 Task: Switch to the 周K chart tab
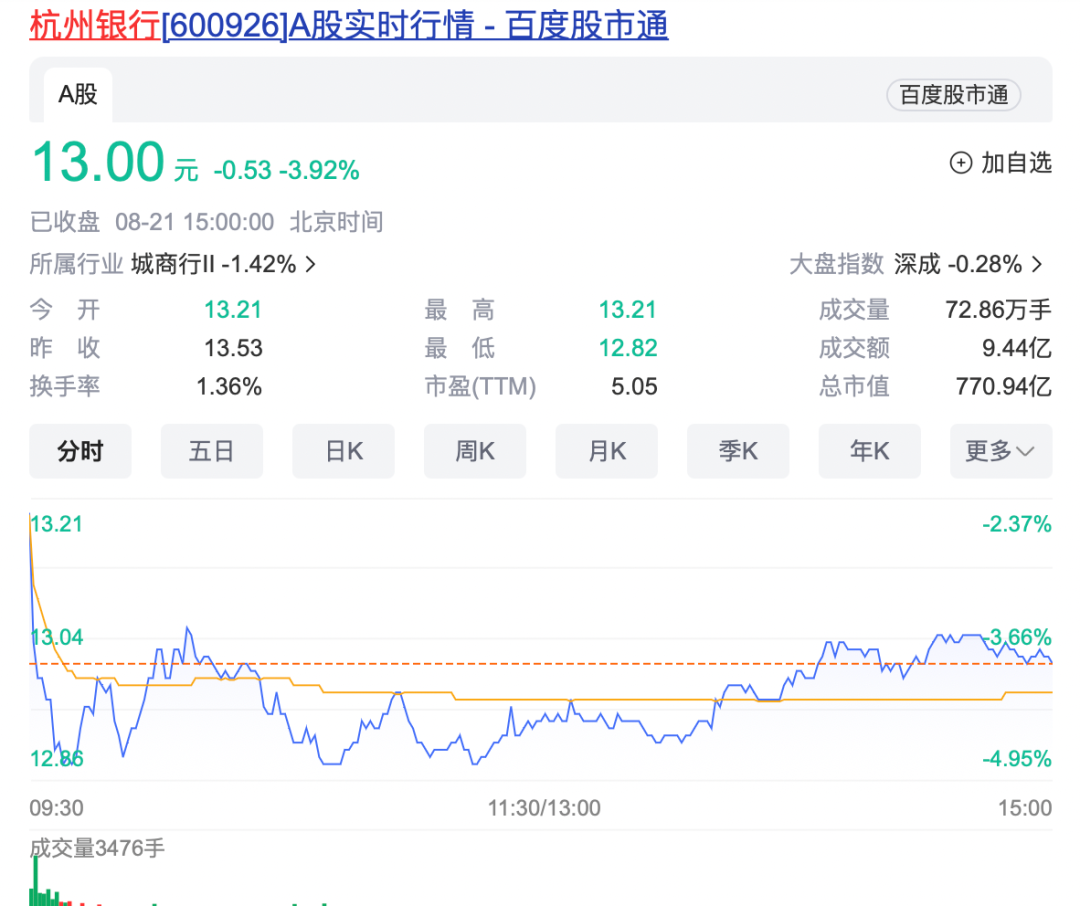(475, 451)
